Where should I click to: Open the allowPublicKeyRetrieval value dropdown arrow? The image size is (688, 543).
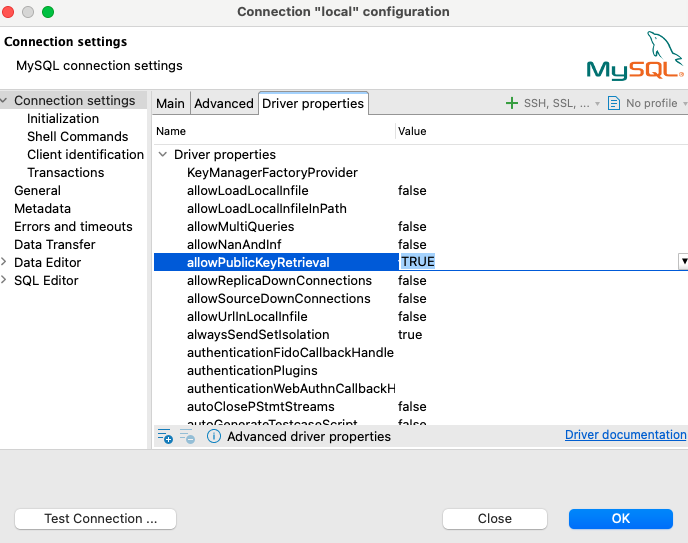[x=684, y=261]
